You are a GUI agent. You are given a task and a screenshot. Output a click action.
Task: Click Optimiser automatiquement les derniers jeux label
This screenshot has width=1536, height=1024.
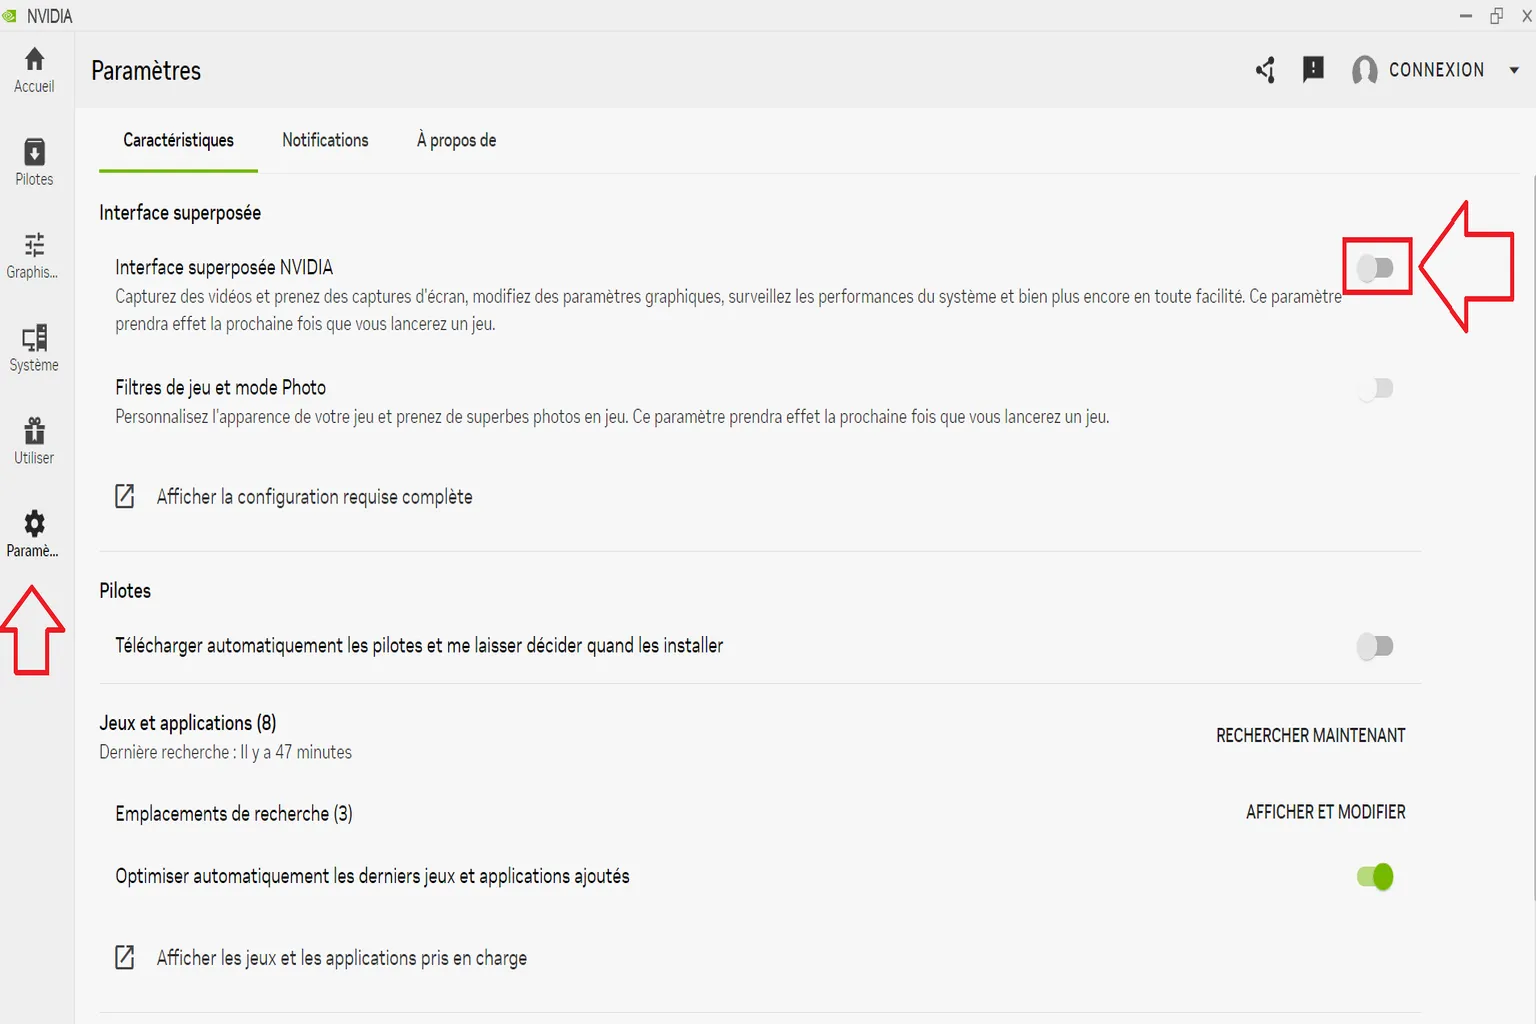[x=372, y=877]
